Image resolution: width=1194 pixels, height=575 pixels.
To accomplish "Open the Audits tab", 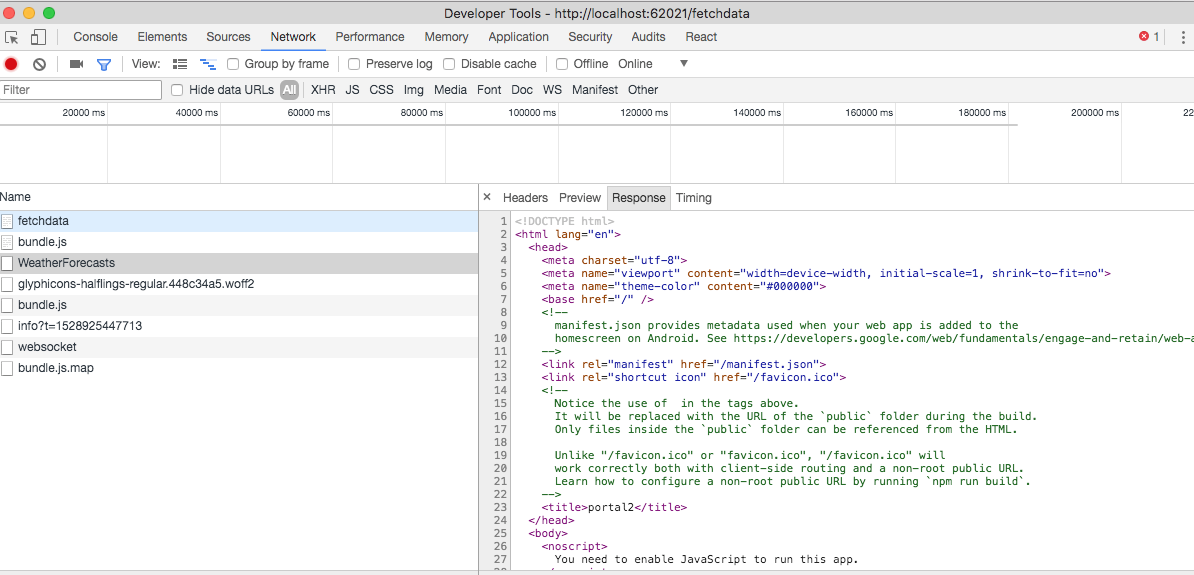I will (649, 37).
